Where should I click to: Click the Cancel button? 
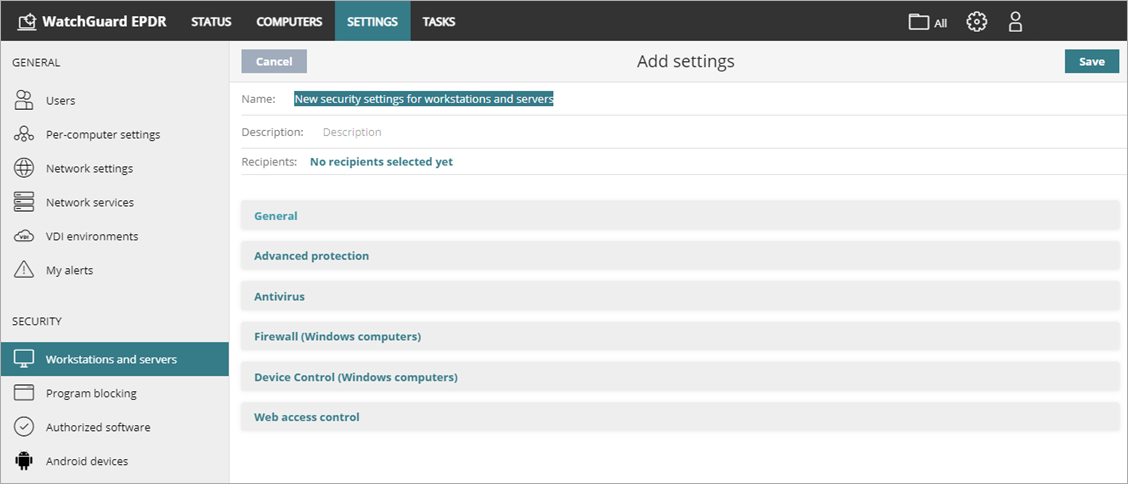point(274,62)
